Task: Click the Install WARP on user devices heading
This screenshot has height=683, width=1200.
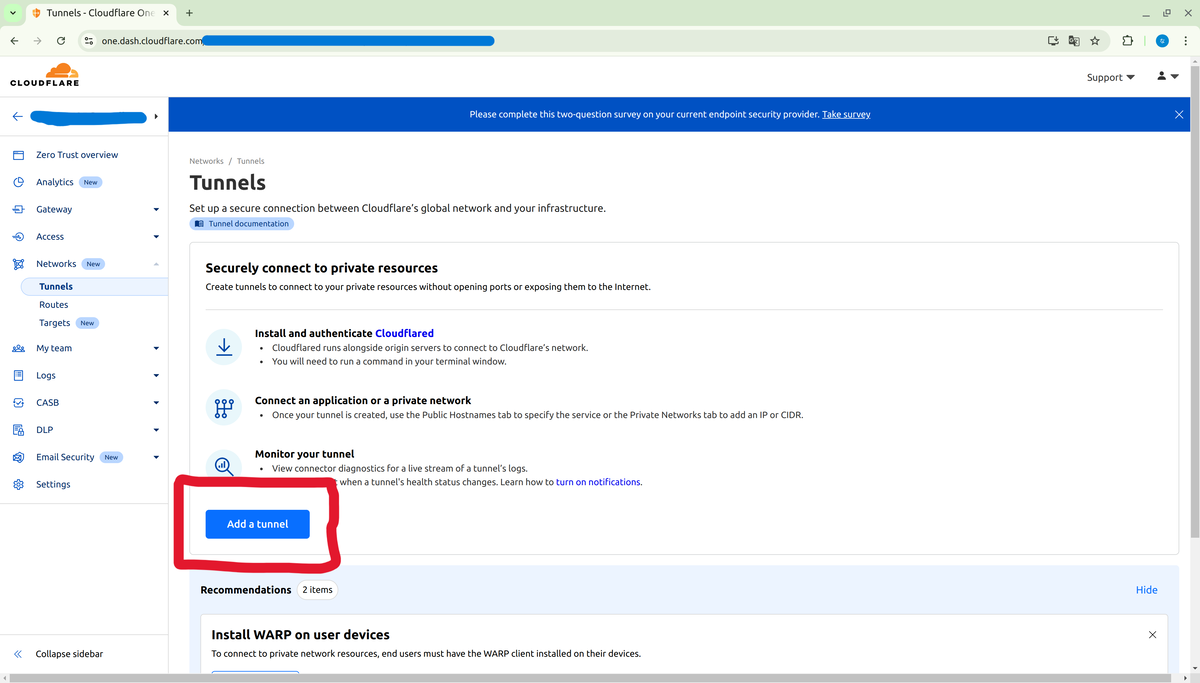Action: point(301,635)
